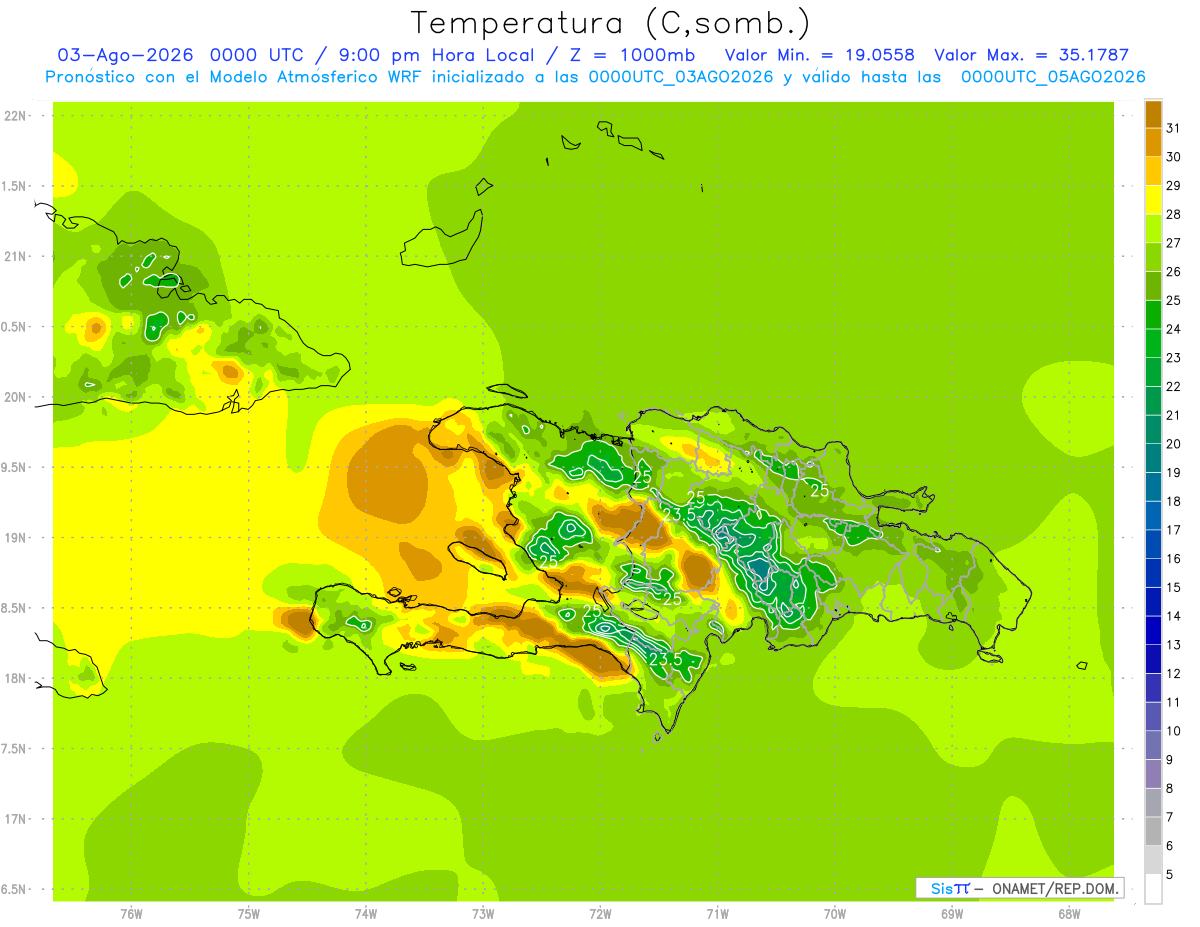Click 'Valor Min. = 19.0558' in header

[x=819, y=55]
